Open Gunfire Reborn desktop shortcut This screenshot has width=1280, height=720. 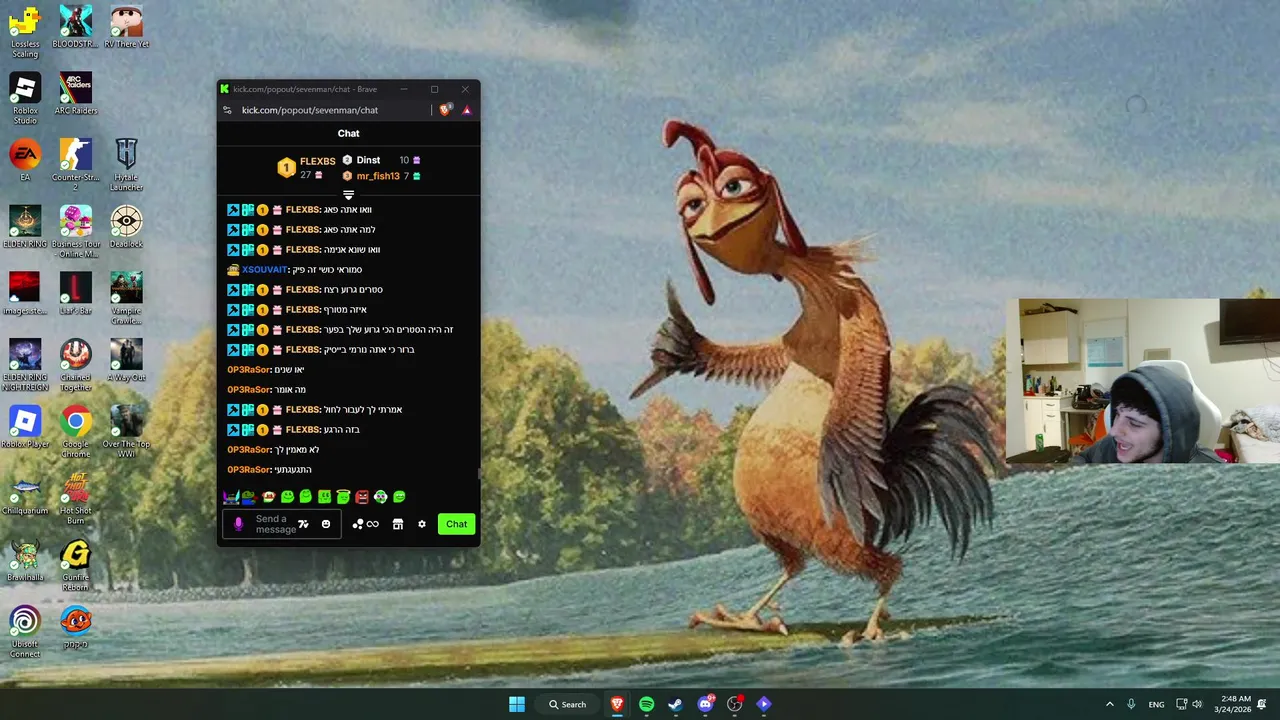point(76,566)
